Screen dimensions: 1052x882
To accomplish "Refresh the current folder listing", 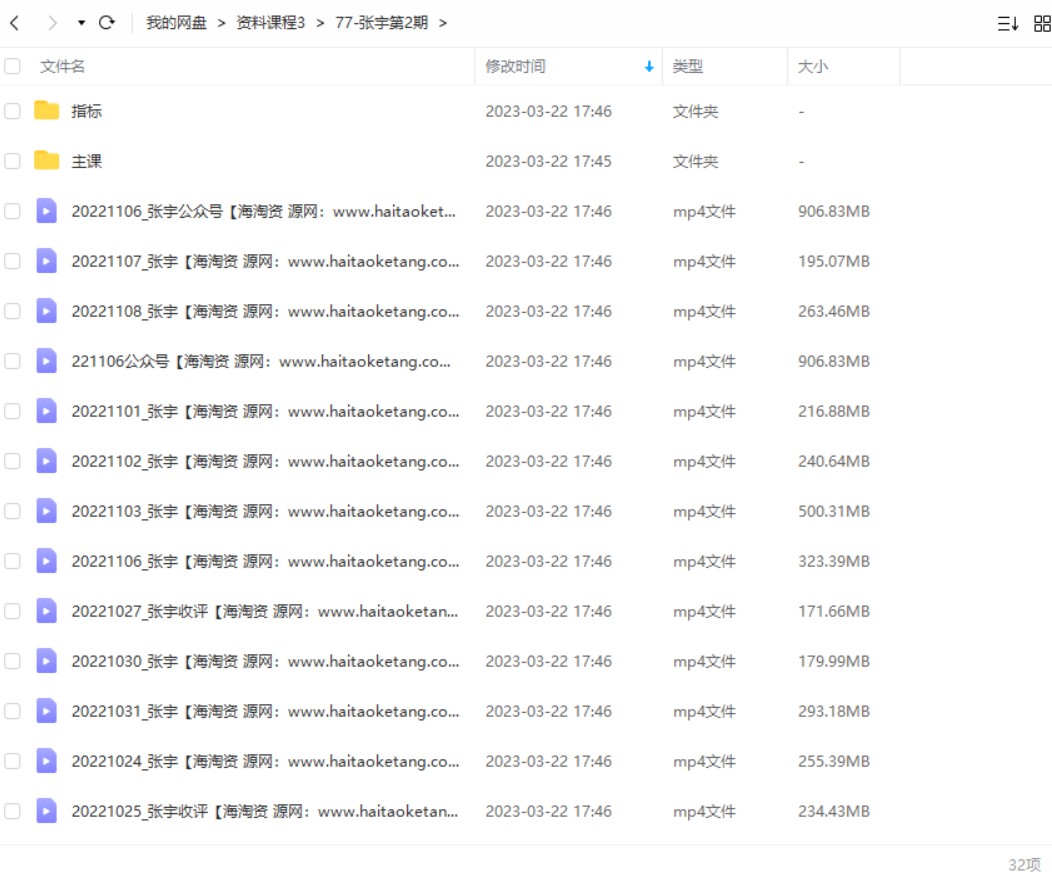I will [107, 23].
